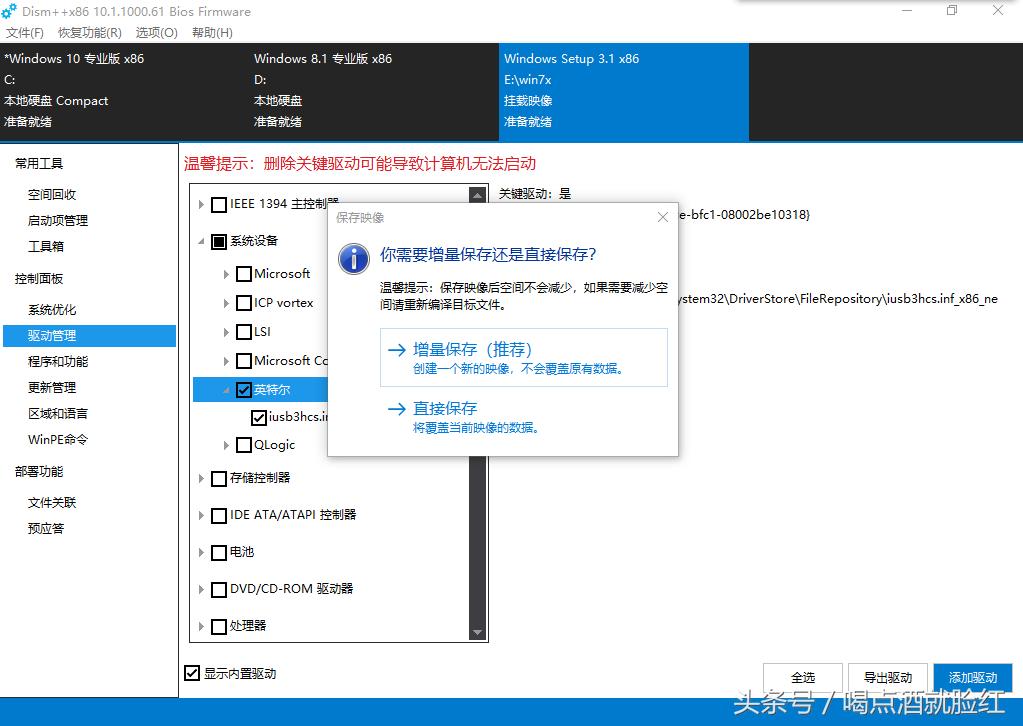Uncheck the 系统设备 checkbox
The image size is (1023, 726).
(219, 241)
